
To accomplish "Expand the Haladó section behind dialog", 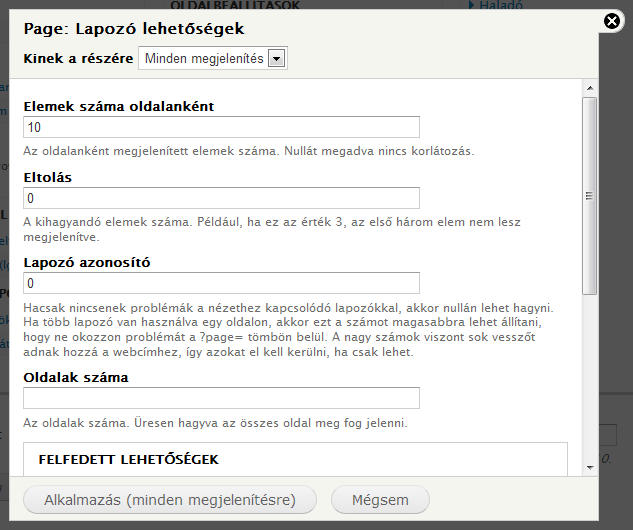I will point(496,5).
